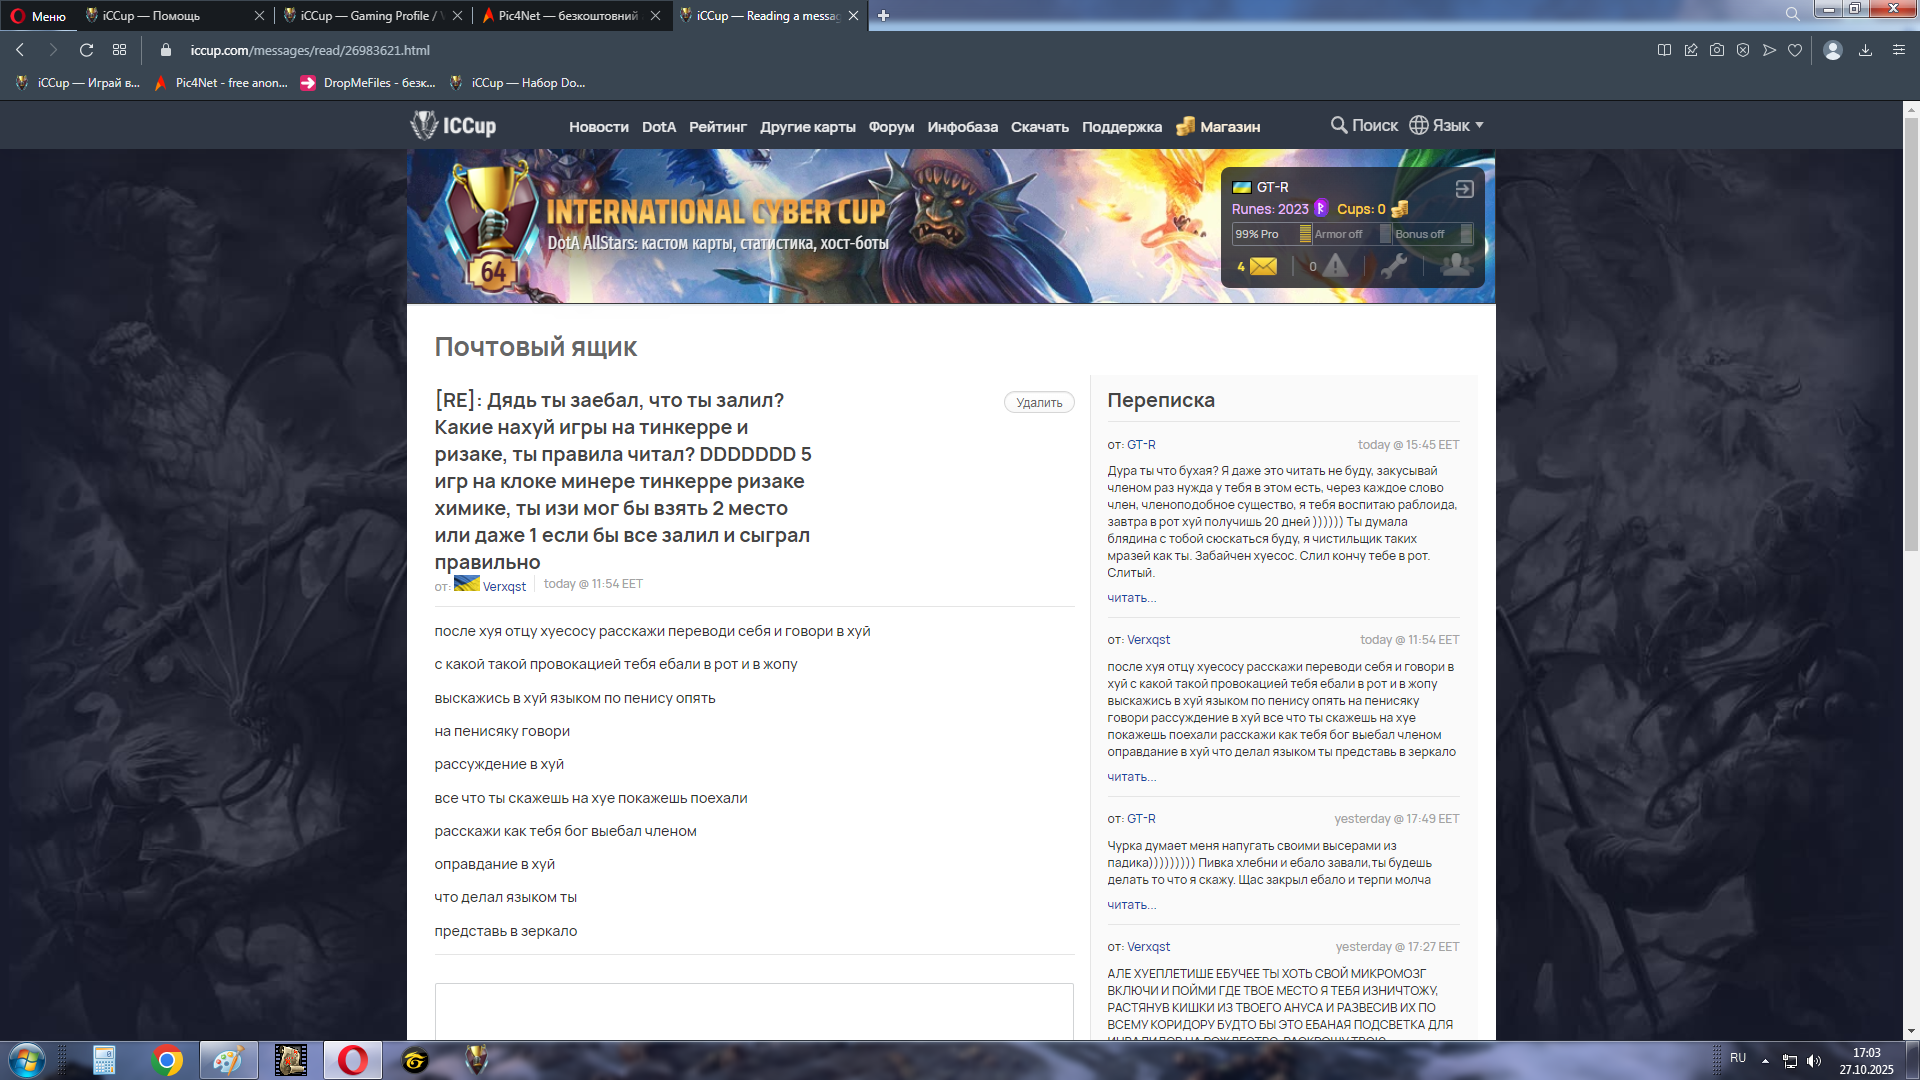Toggle the Bonus off switch

[x=1465, y=234]
